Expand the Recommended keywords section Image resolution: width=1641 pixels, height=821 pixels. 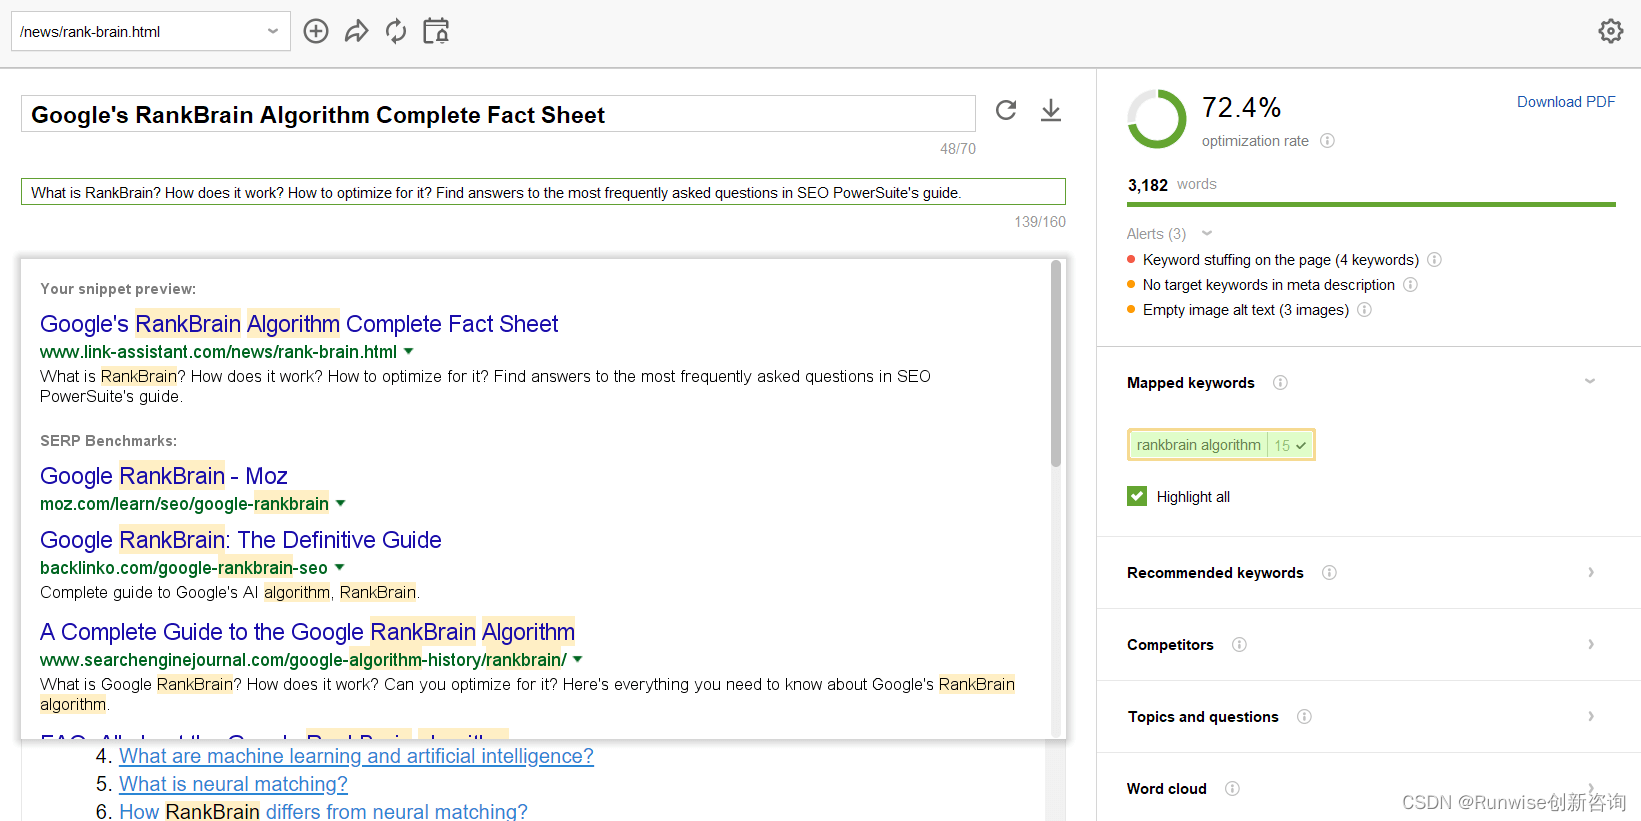pyautogui.click(x=1590, y=572)
